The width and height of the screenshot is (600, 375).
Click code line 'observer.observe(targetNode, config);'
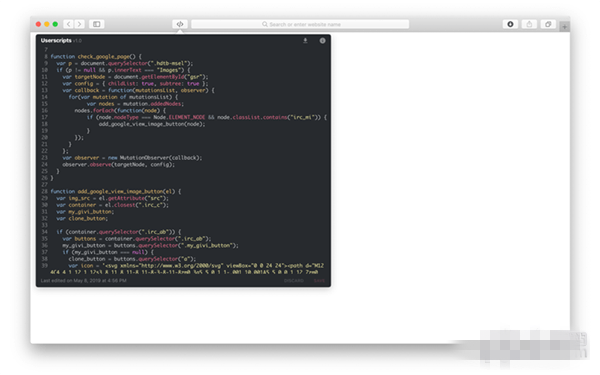pyautogui.click(x=118, y=165)
